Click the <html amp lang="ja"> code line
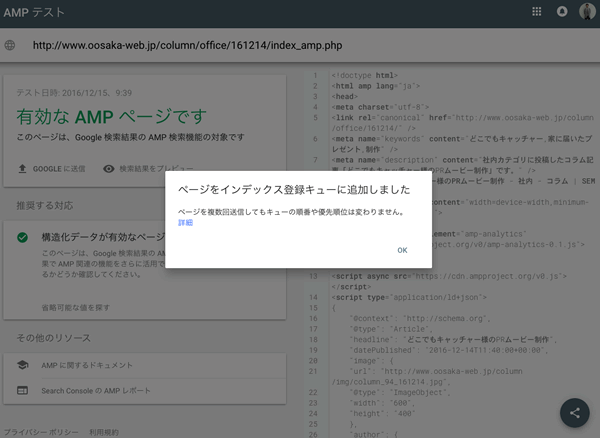Image resolution: width=600 pixels, height=438 pixels. click(376, 86)
